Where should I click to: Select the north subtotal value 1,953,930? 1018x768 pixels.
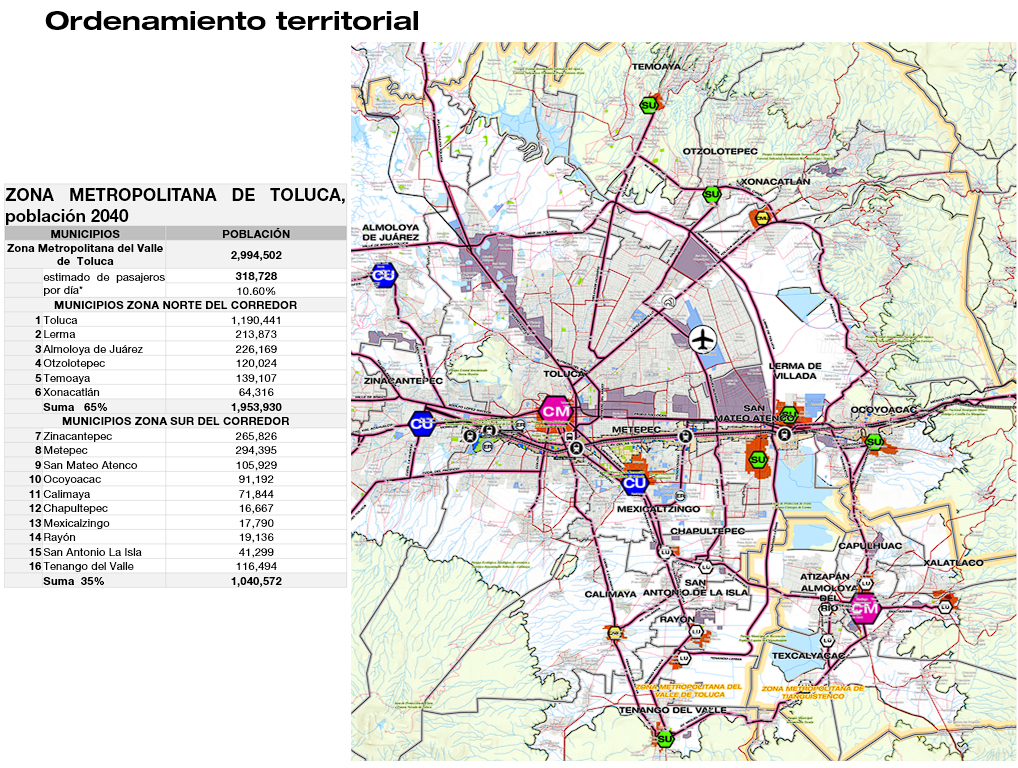click(x=256, y=407)
